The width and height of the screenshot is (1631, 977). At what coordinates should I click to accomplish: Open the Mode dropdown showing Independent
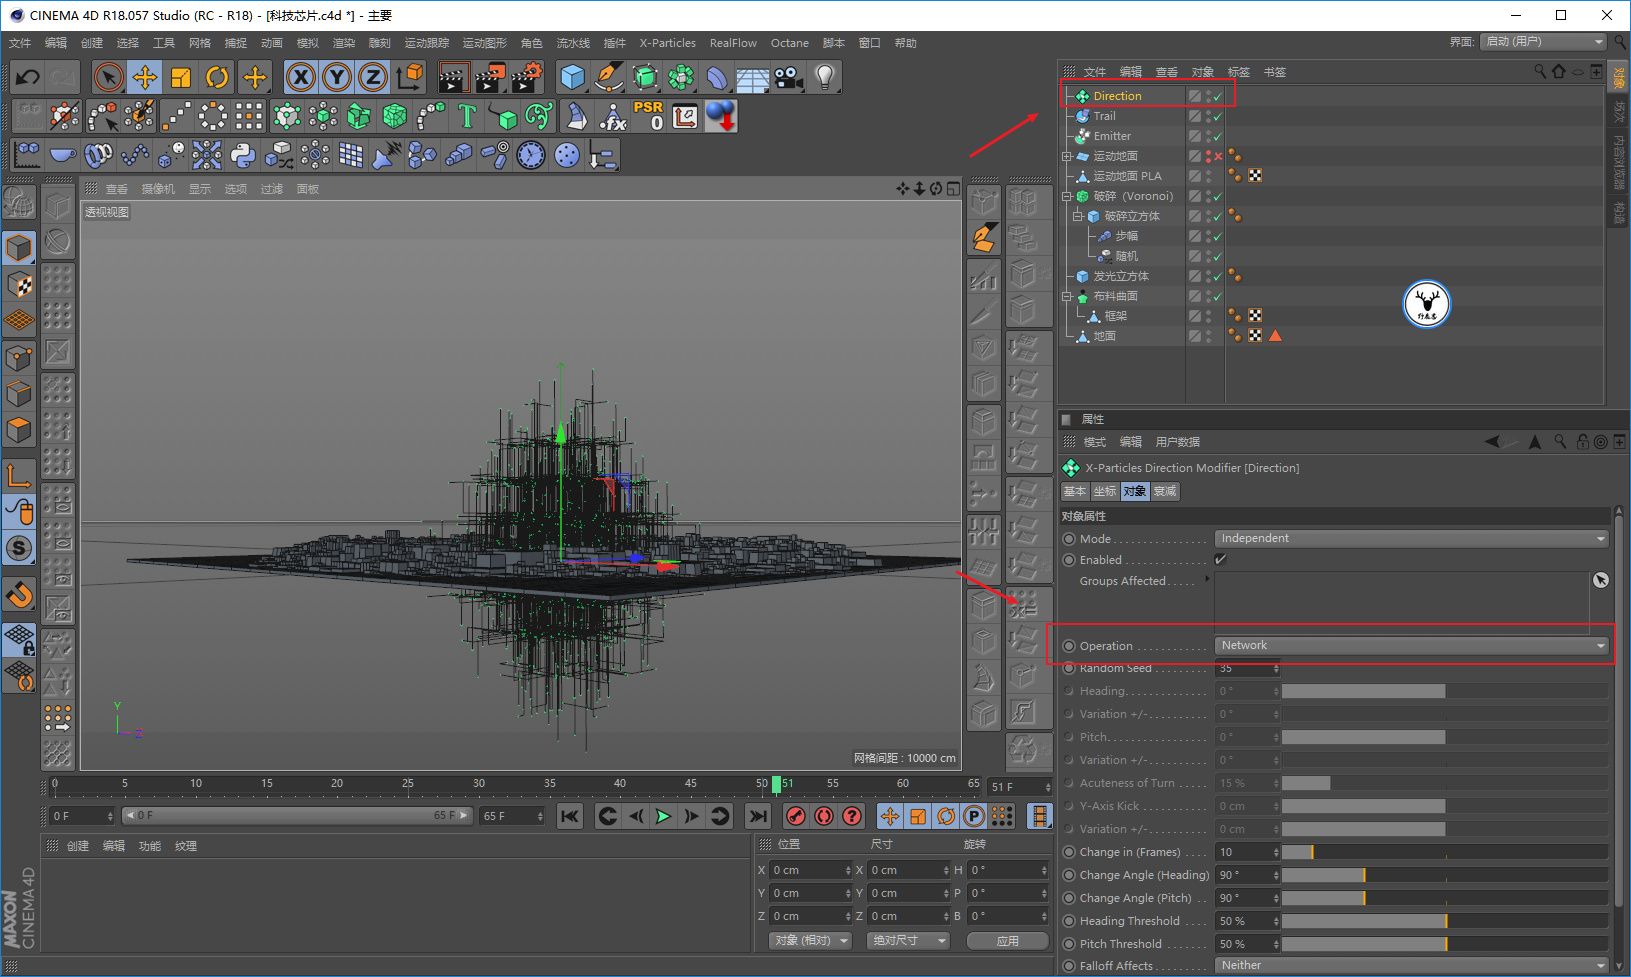point(1411,539)
